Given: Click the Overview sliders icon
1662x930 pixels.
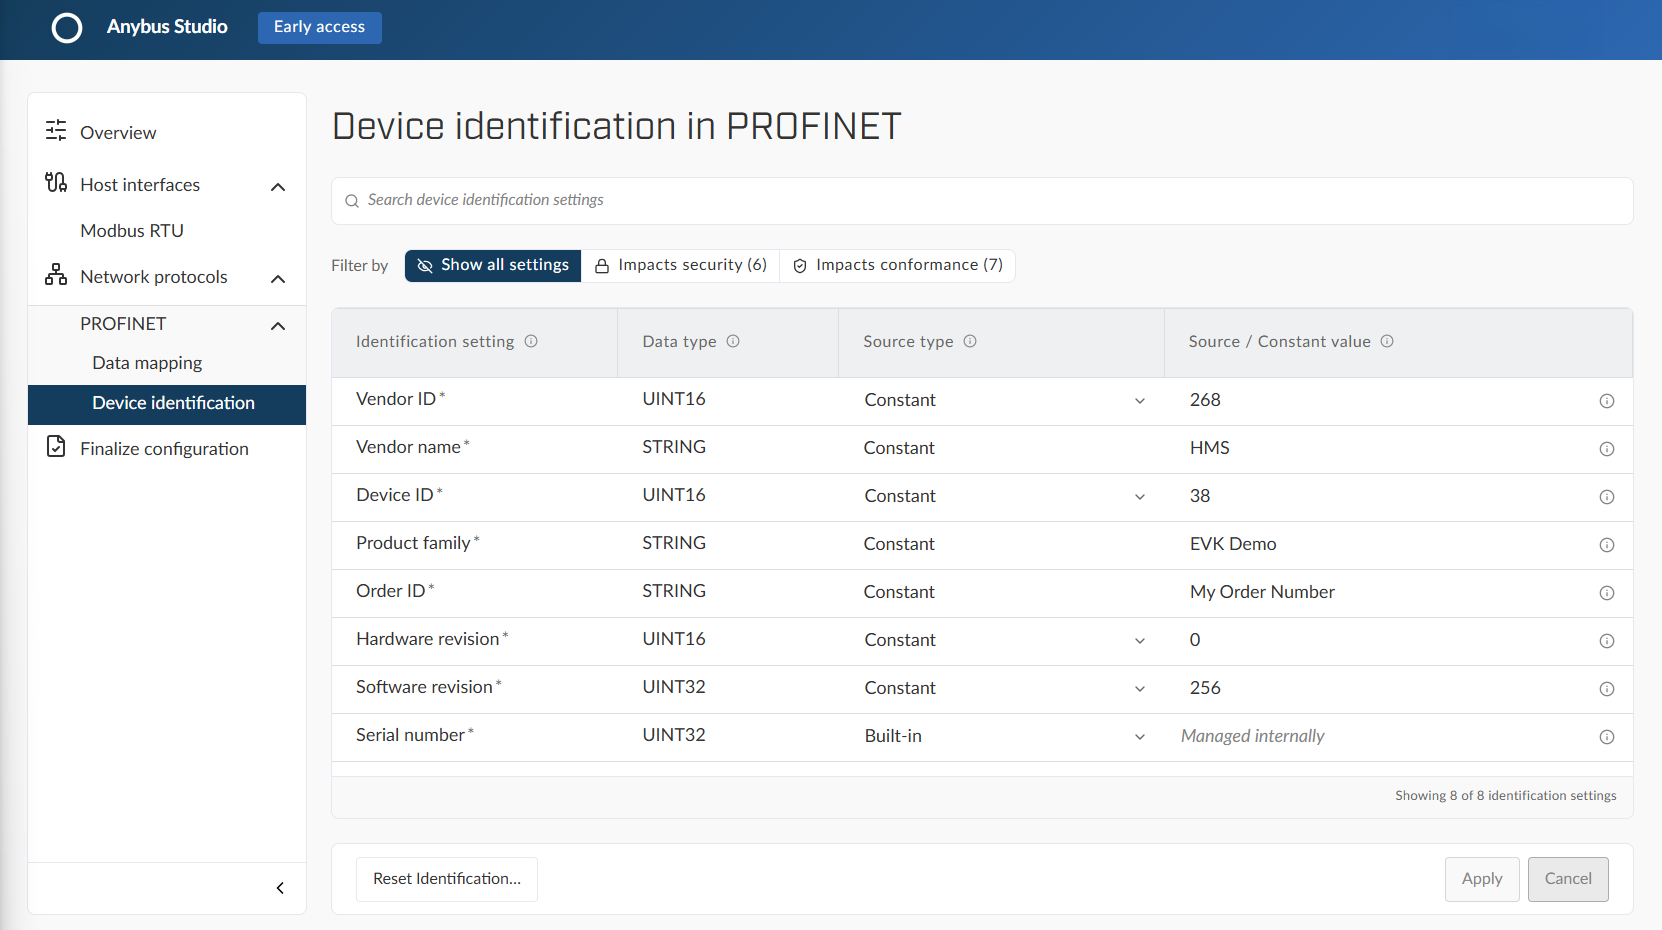Looking at the screenshot, I should click(56, 130).
